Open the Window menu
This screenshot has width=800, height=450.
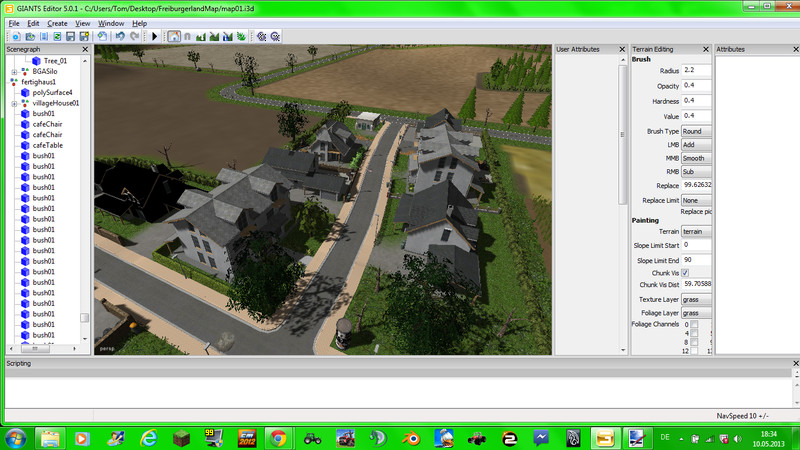[x=111, y=23]
